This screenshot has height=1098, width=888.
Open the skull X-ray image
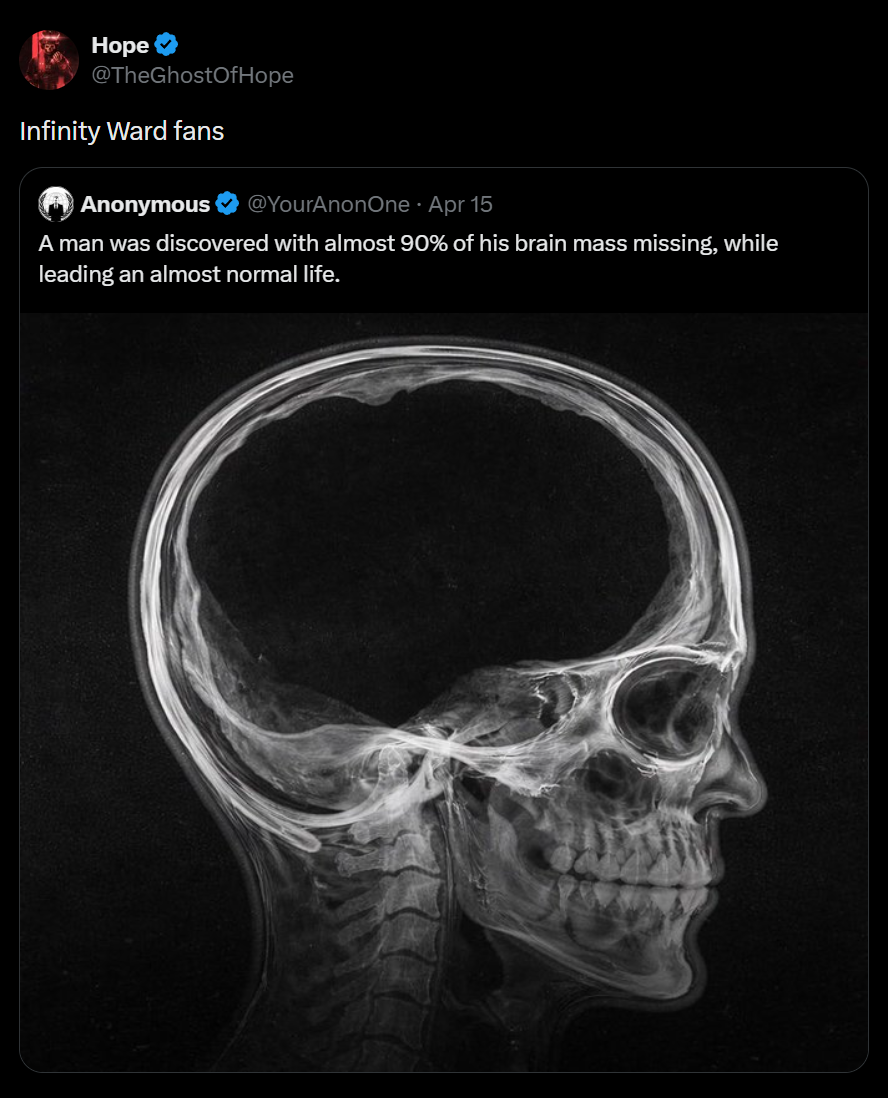(444, 692)
